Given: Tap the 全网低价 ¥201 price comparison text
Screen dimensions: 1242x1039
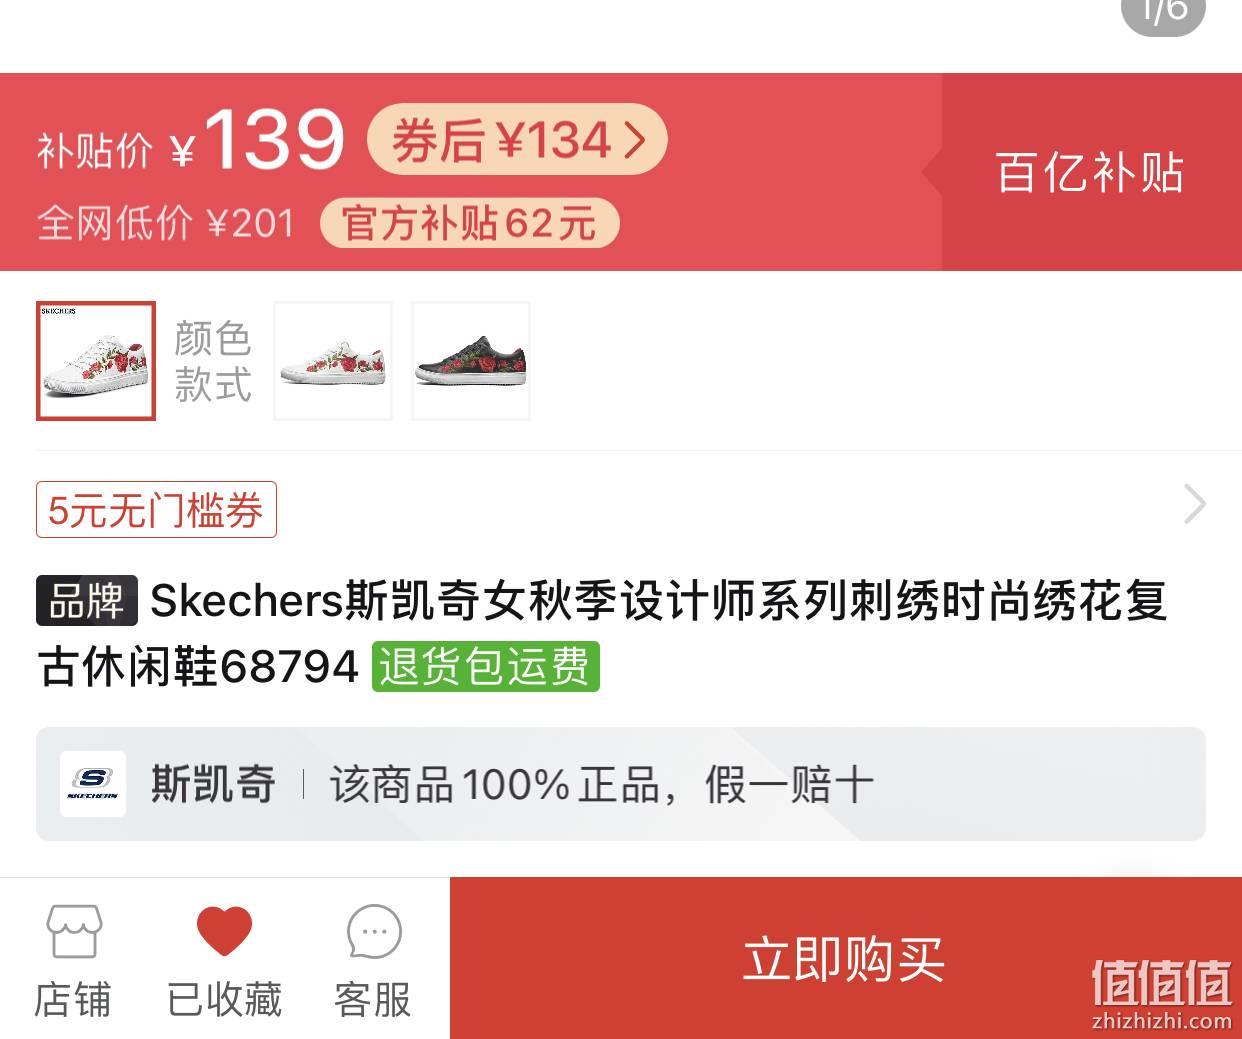Looking at the screenshot, I should tap(166, 223).
